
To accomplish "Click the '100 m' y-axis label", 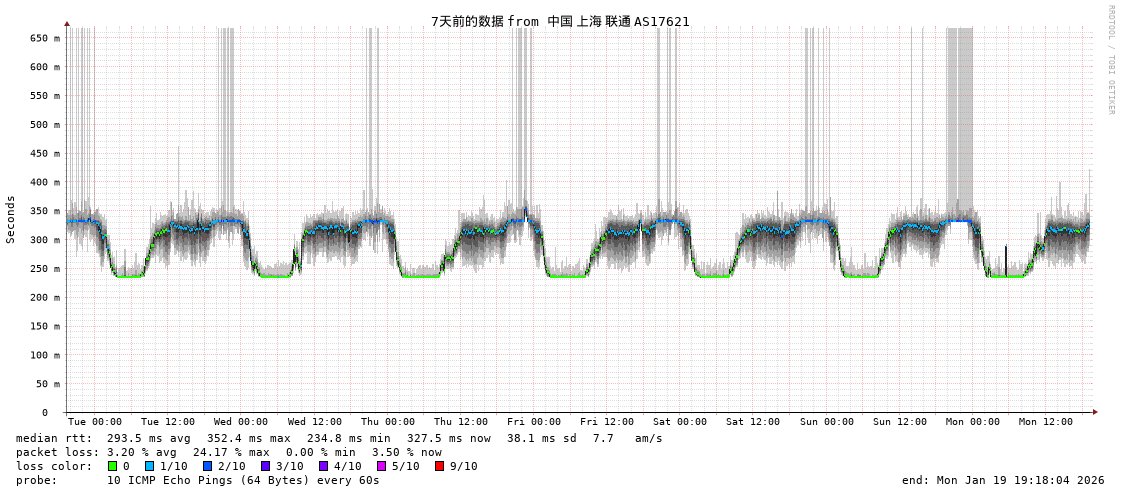I will click(x=45, y=355).
